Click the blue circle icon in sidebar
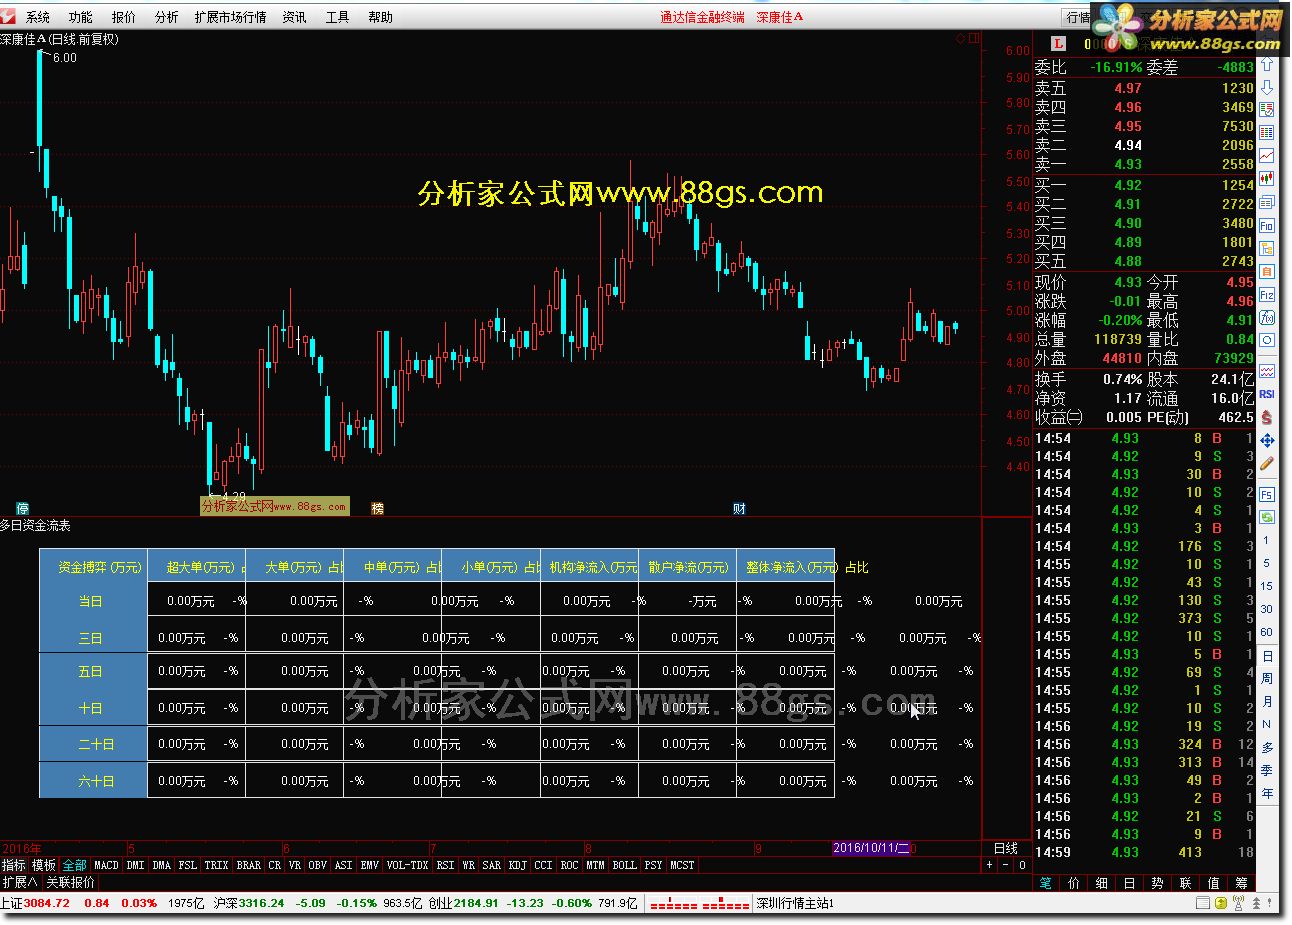1292x925 pixels. click(1267, 341)
